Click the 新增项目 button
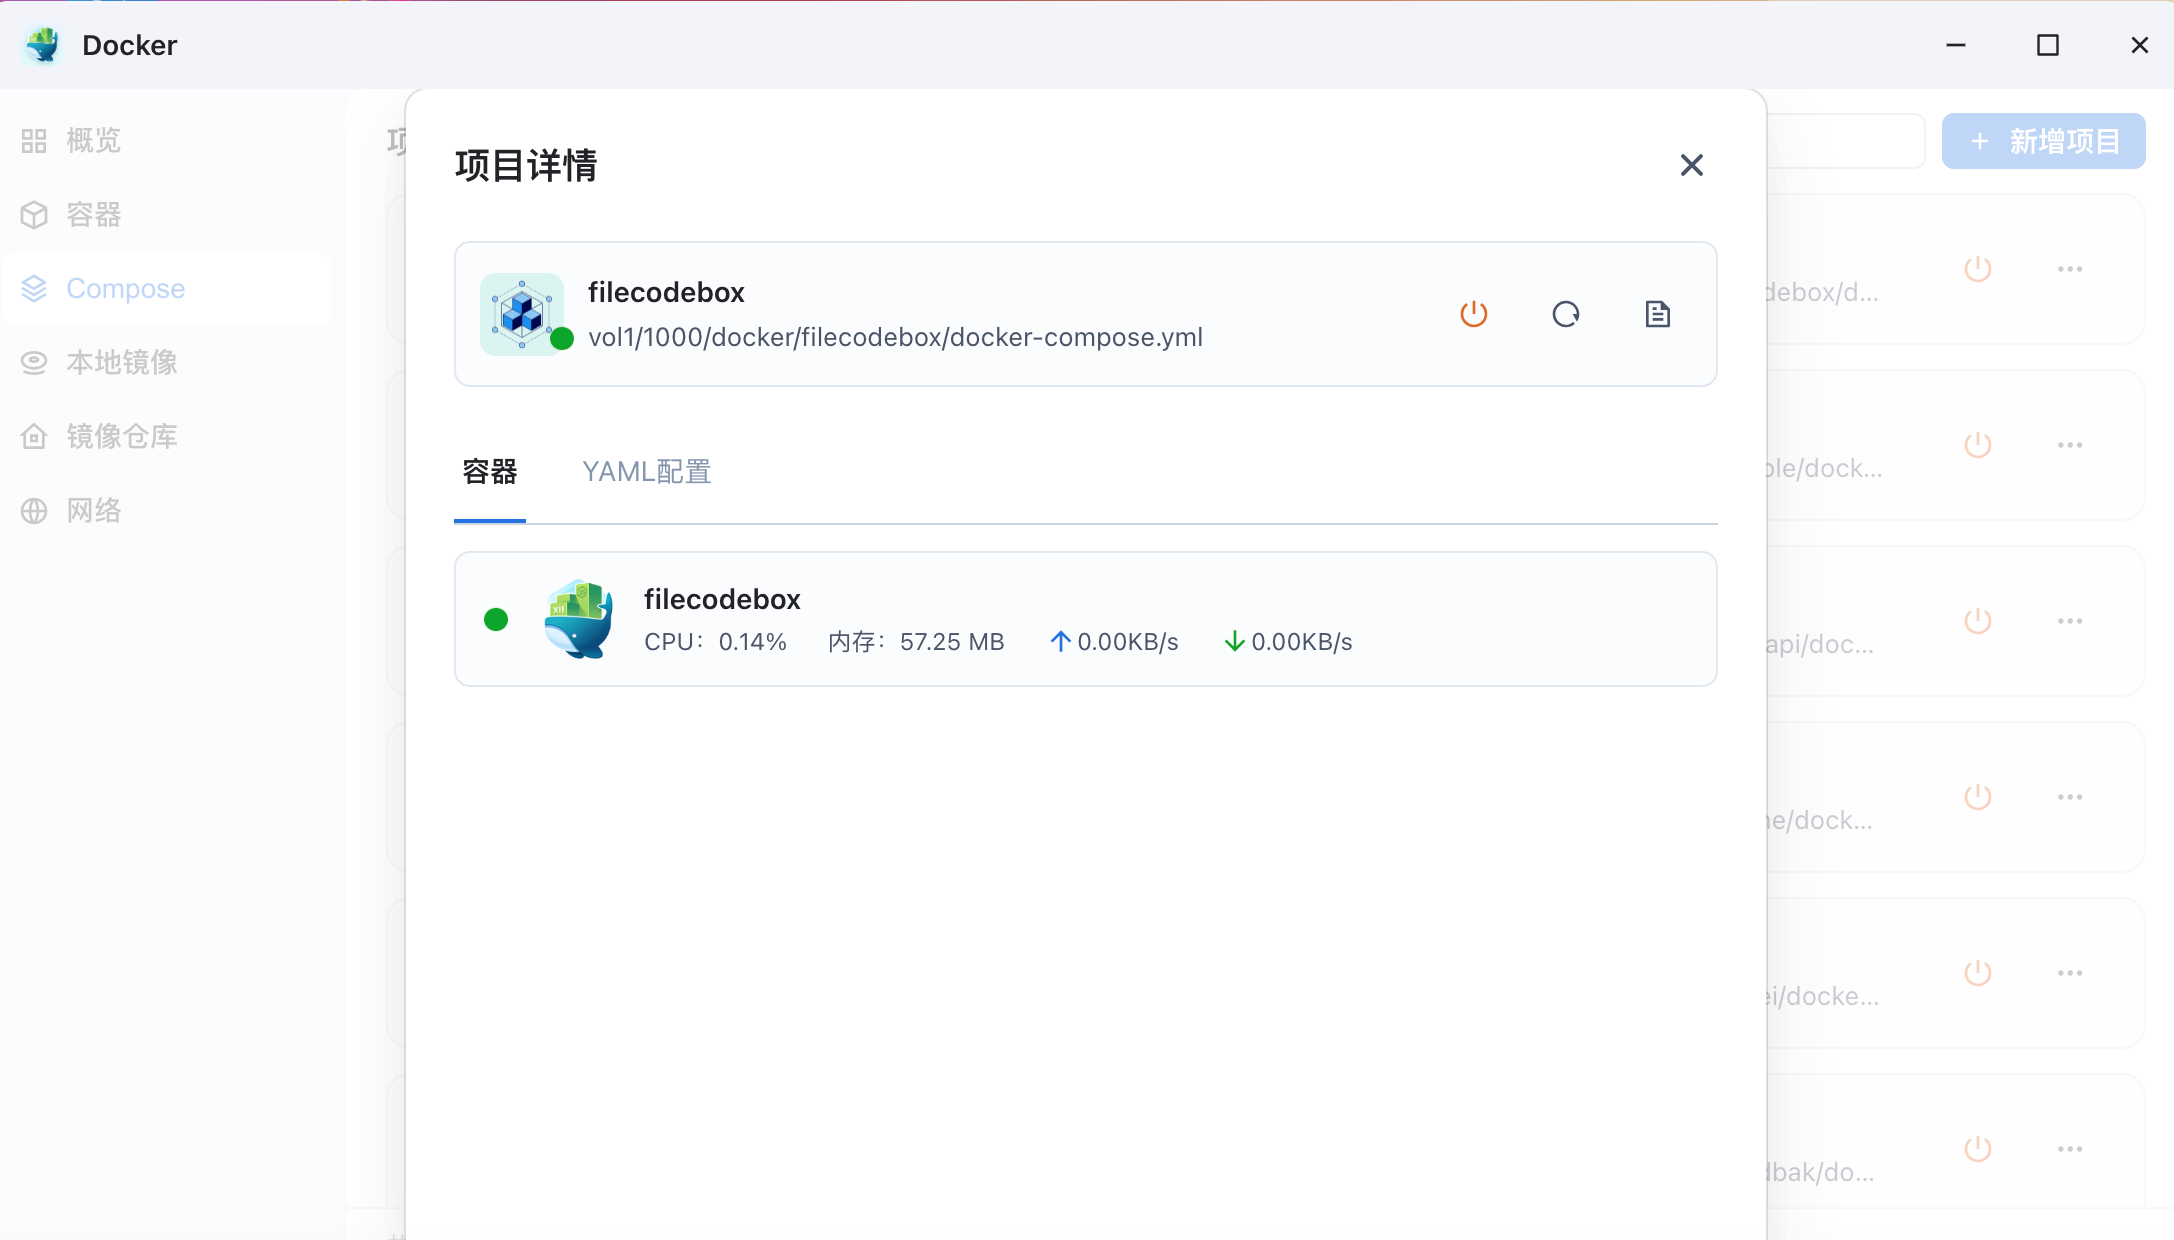The width and height of the screenshot is (2174, 1240). (2043, 141)
